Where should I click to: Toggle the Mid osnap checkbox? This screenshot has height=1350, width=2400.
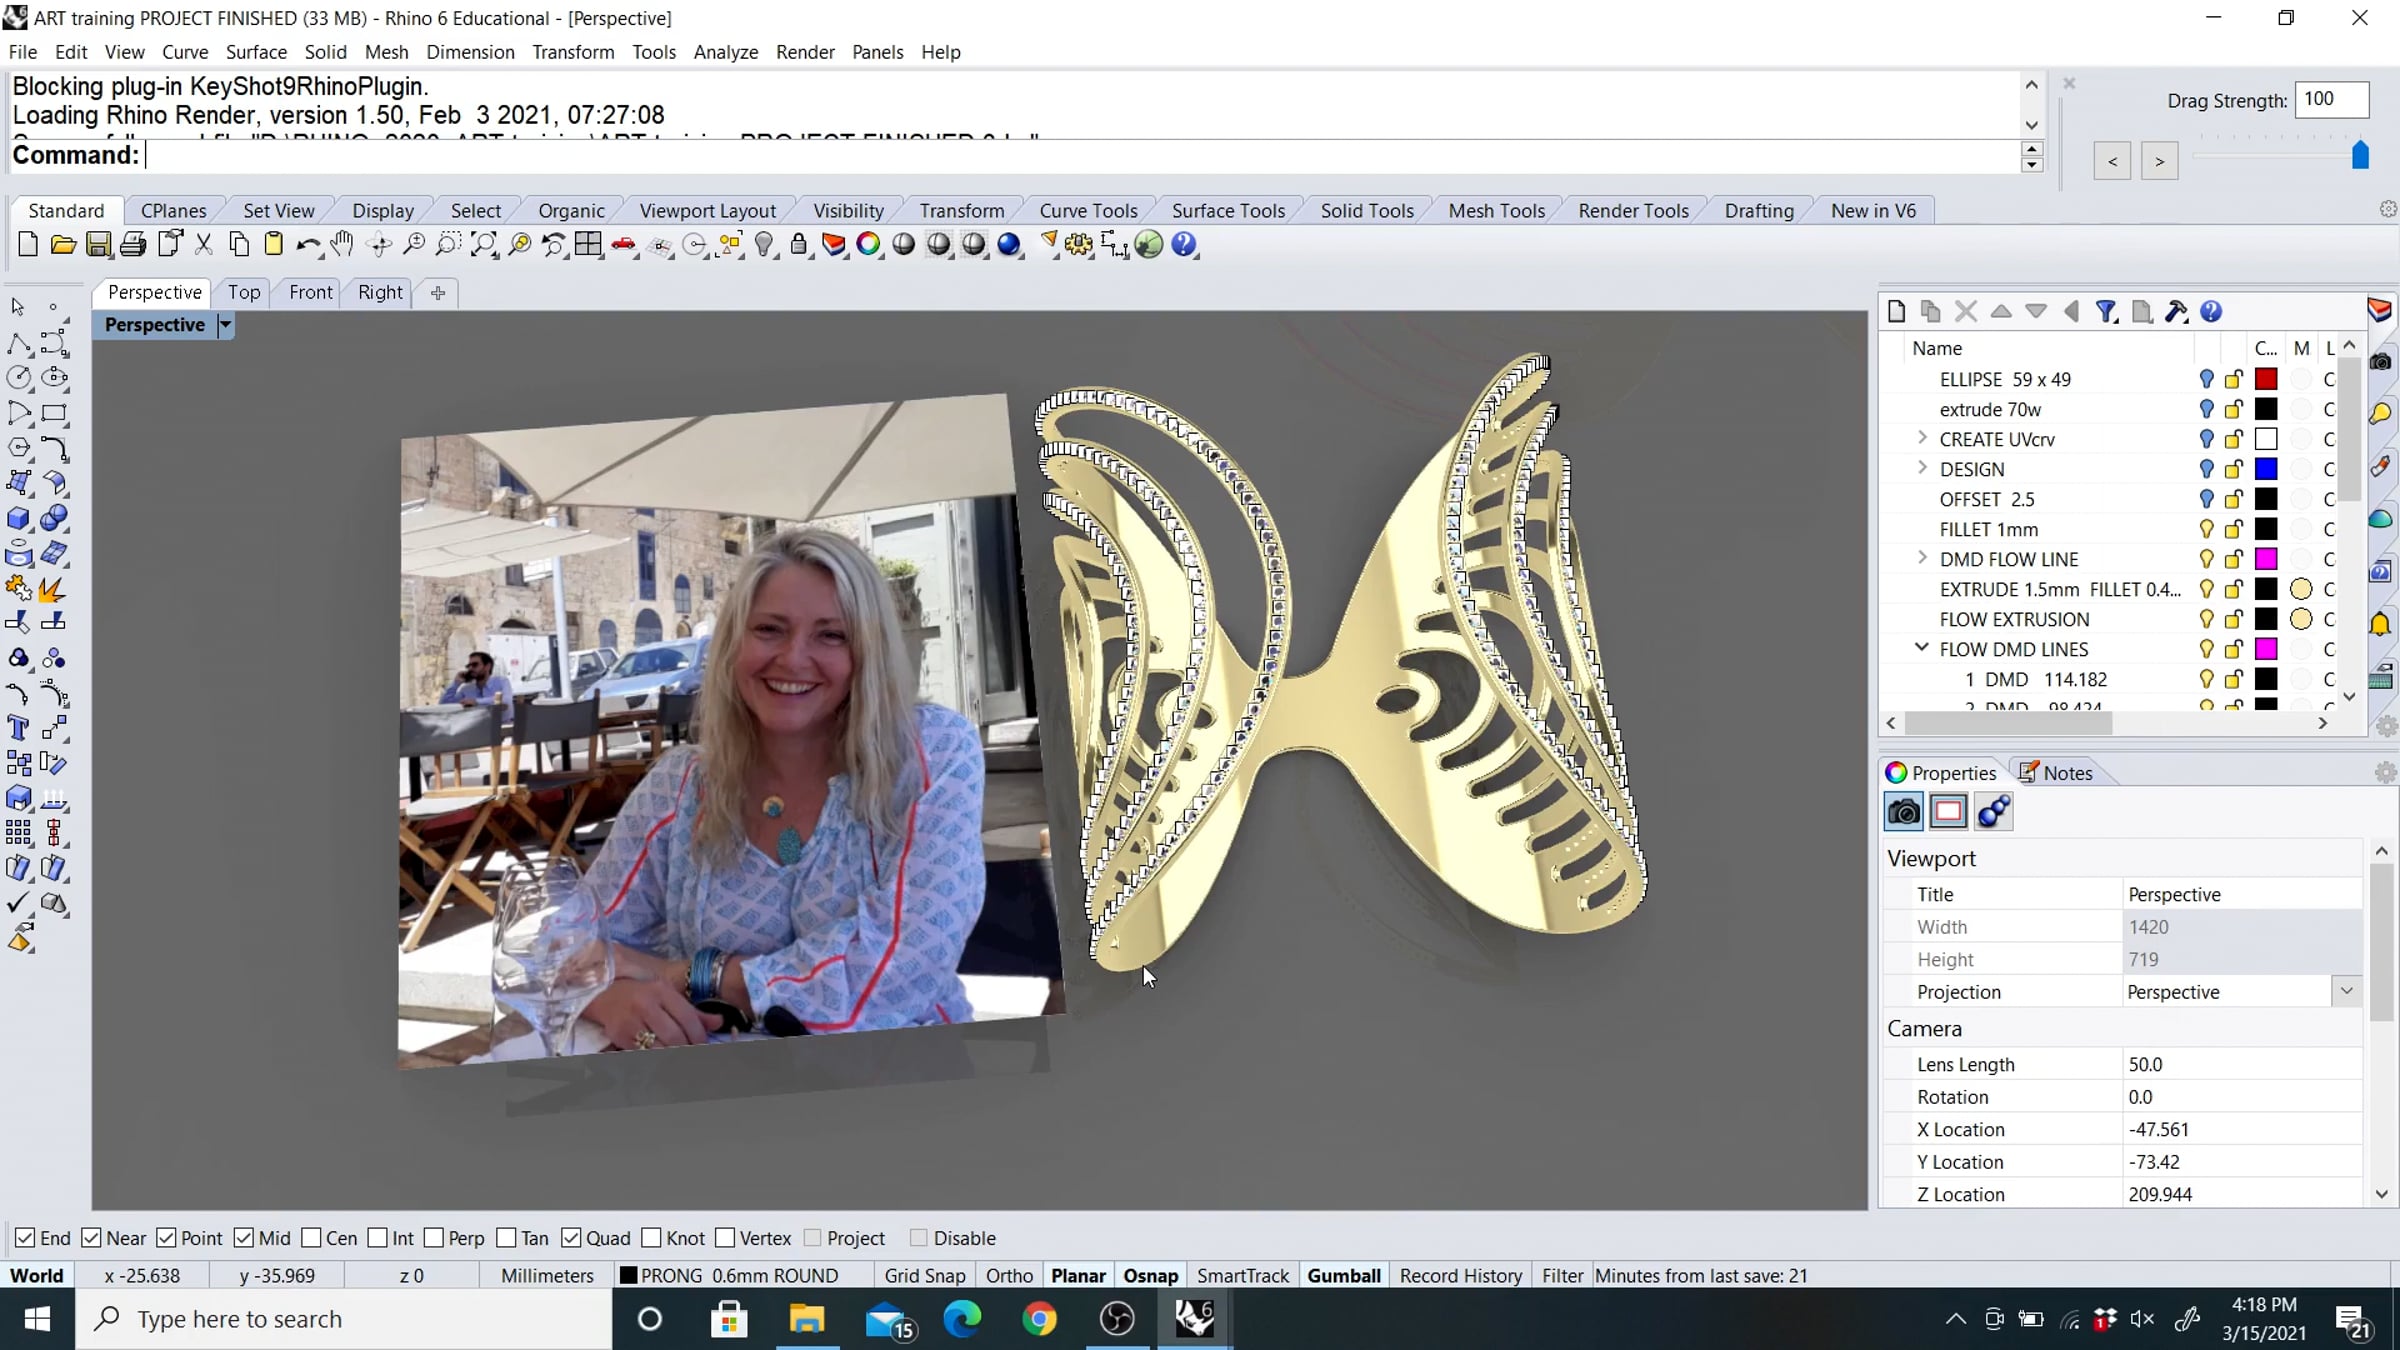[x=244, y=1238]
